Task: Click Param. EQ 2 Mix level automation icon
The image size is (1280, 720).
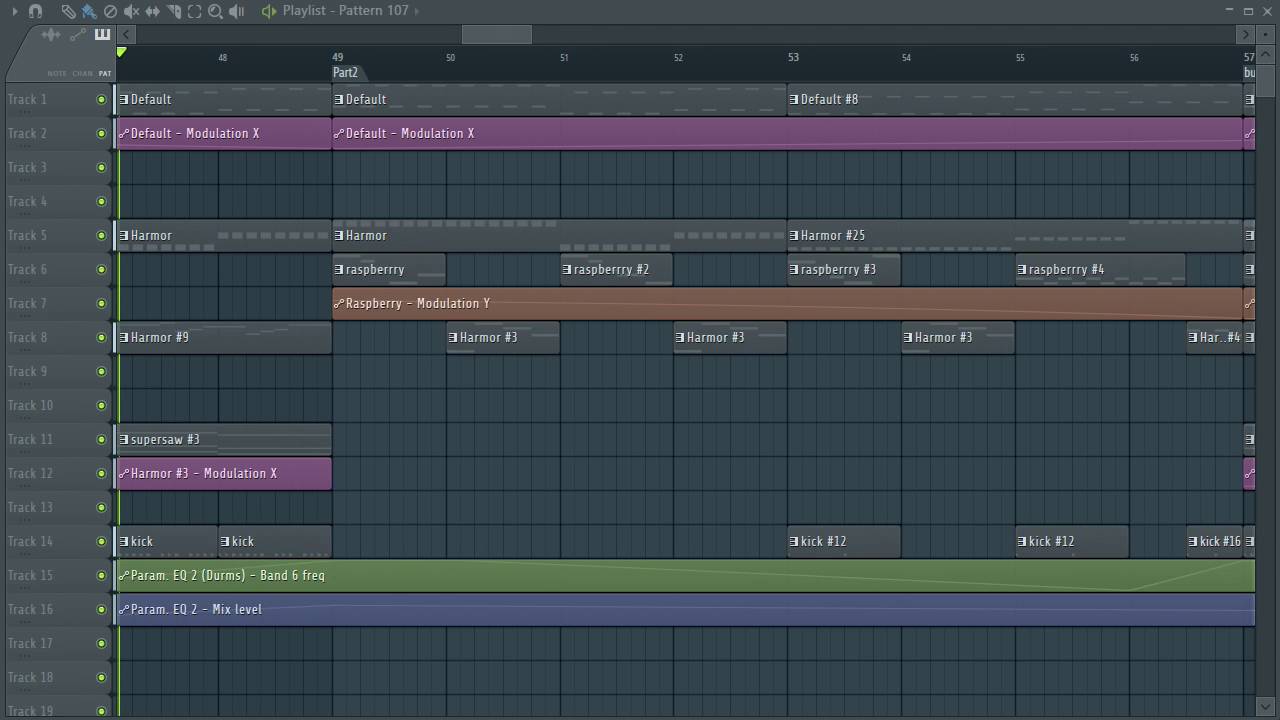Action: tap(124, 609)
